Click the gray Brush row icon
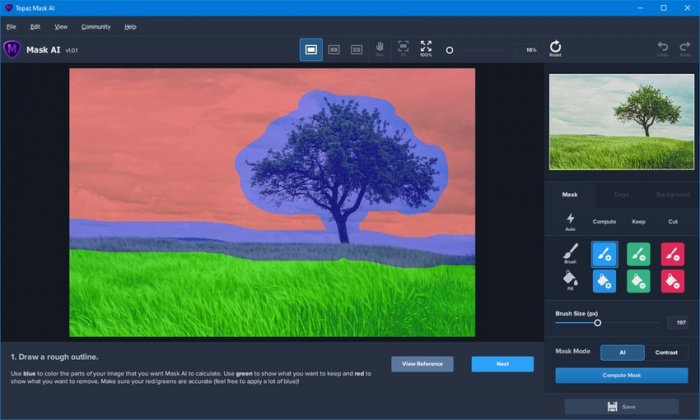Screen dimensions: 700x420 571,254
